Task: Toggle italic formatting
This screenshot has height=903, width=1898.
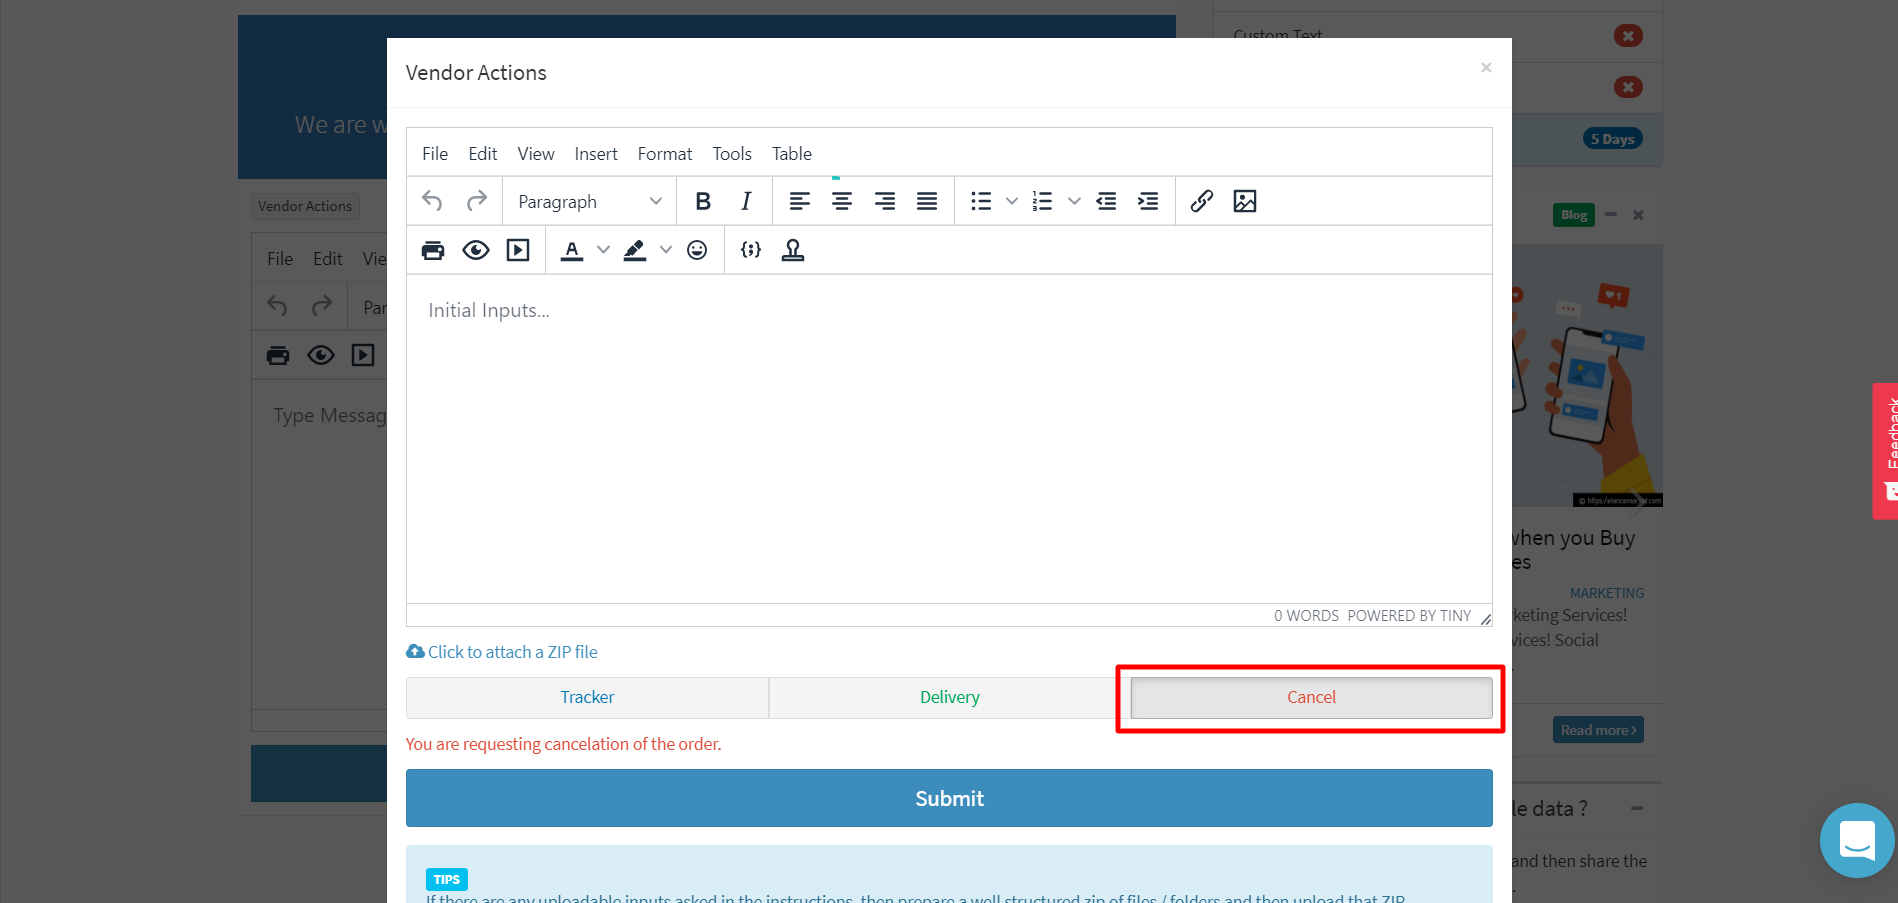Action: pyautogui.click(x=746, y=201)
